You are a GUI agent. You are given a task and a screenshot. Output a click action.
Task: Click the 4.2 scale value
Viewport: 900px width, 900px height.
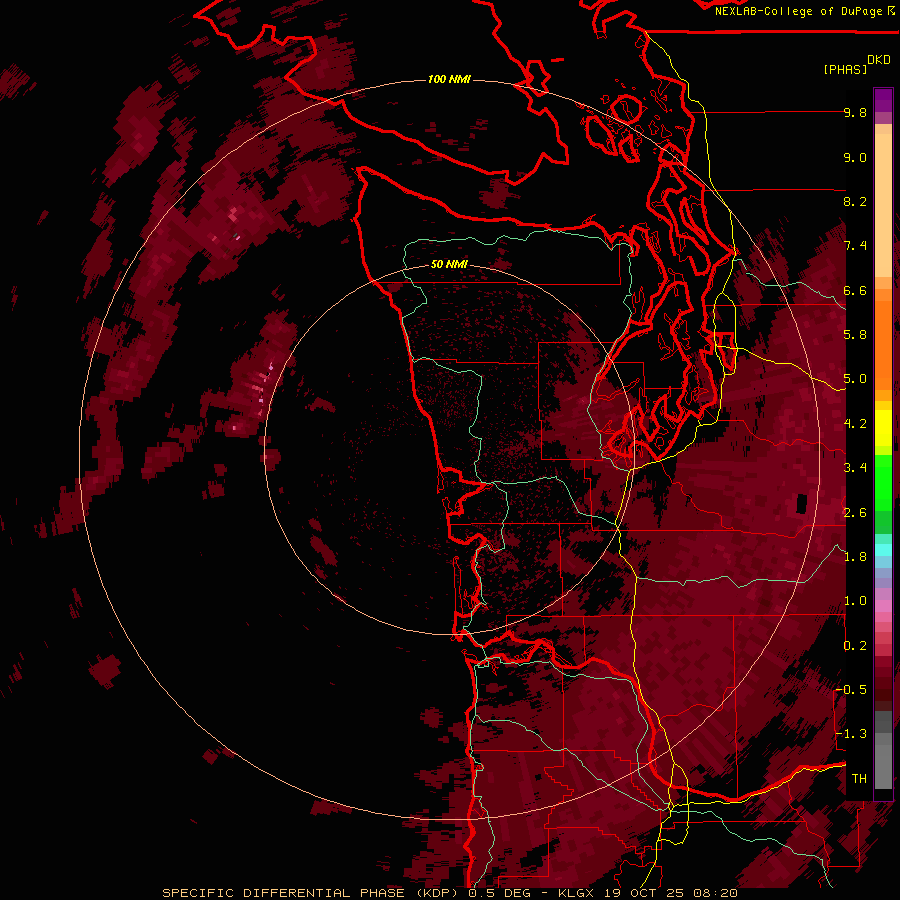tap(855, 424)
